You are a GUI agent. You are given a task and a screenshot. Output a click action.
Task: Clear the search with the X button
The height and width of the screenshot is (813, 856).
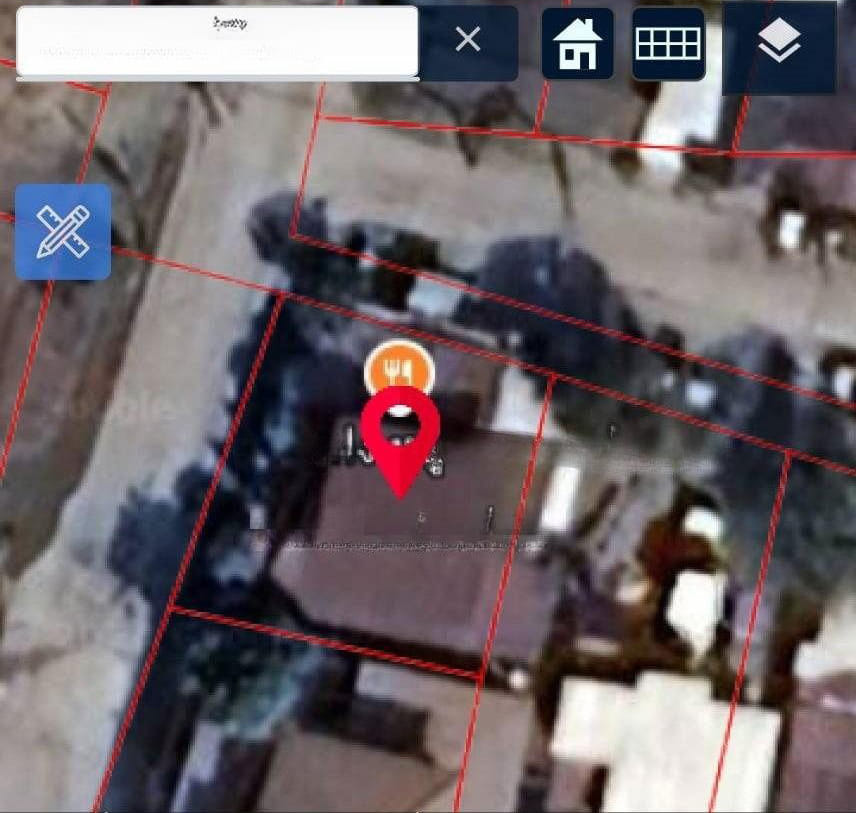coord(467,40)
